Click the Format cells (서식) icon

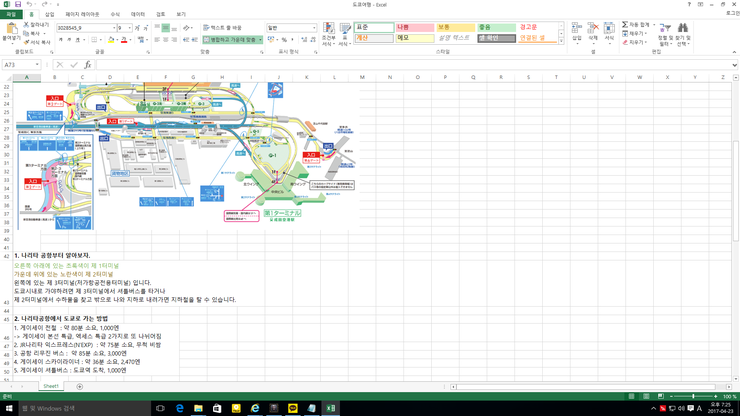tap(609, 28)
